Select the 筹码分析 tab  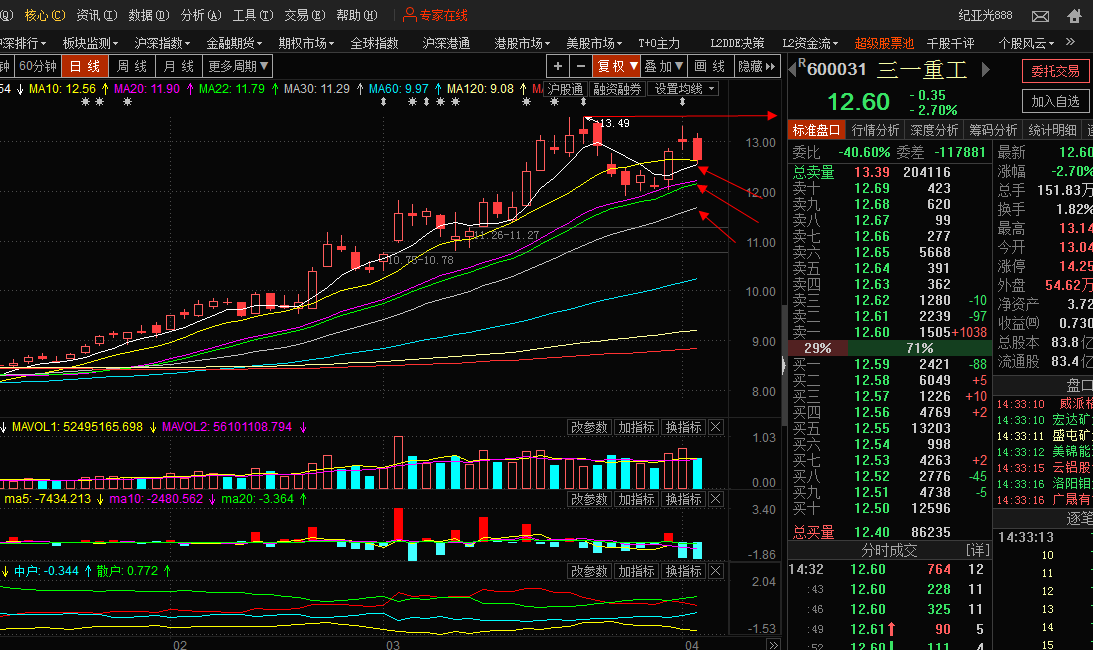tap(993, 130)
